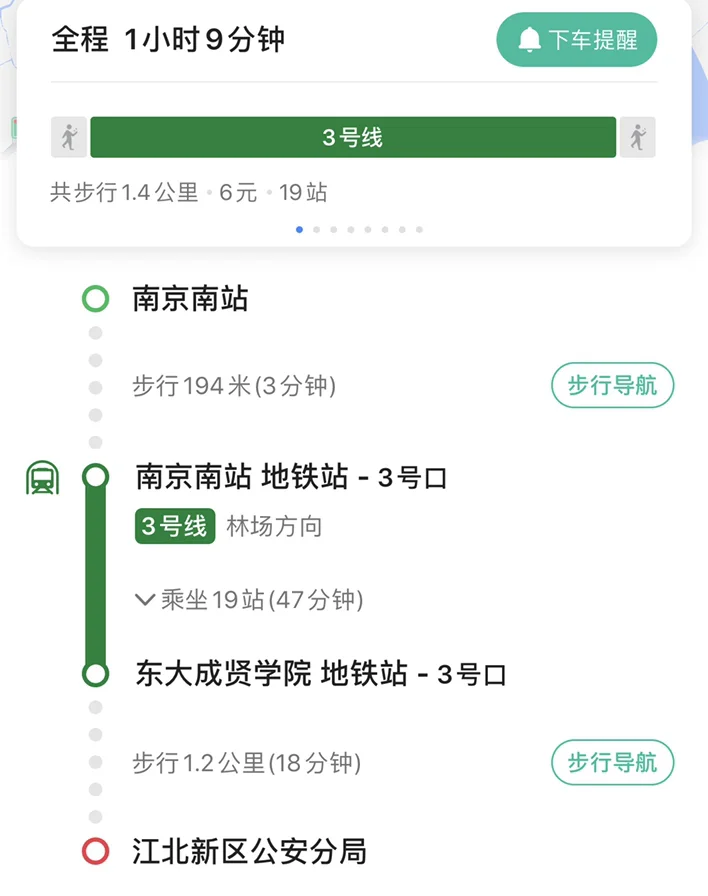
Task: Enable the 下车提醒 get-off alert
Action: (x=576, y=39)
